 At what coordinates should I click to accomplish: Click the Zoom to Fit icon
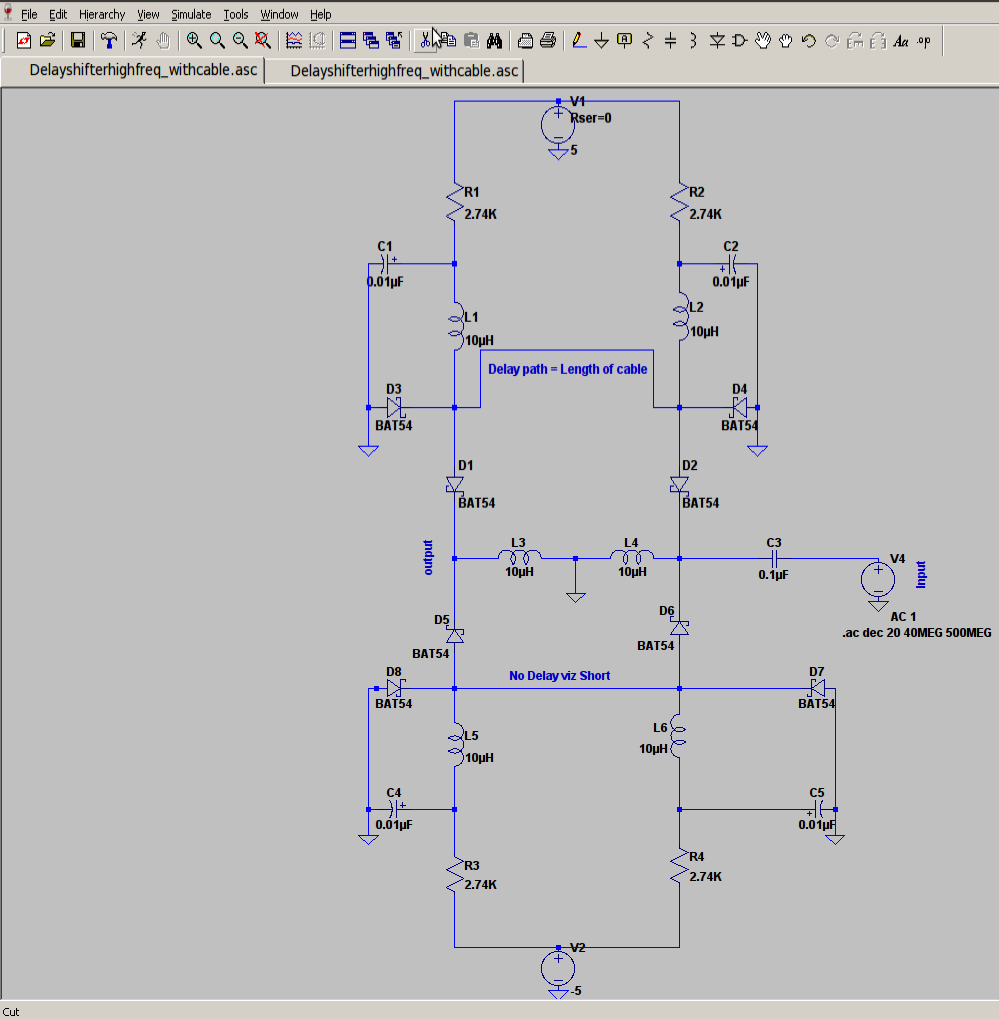263,41
